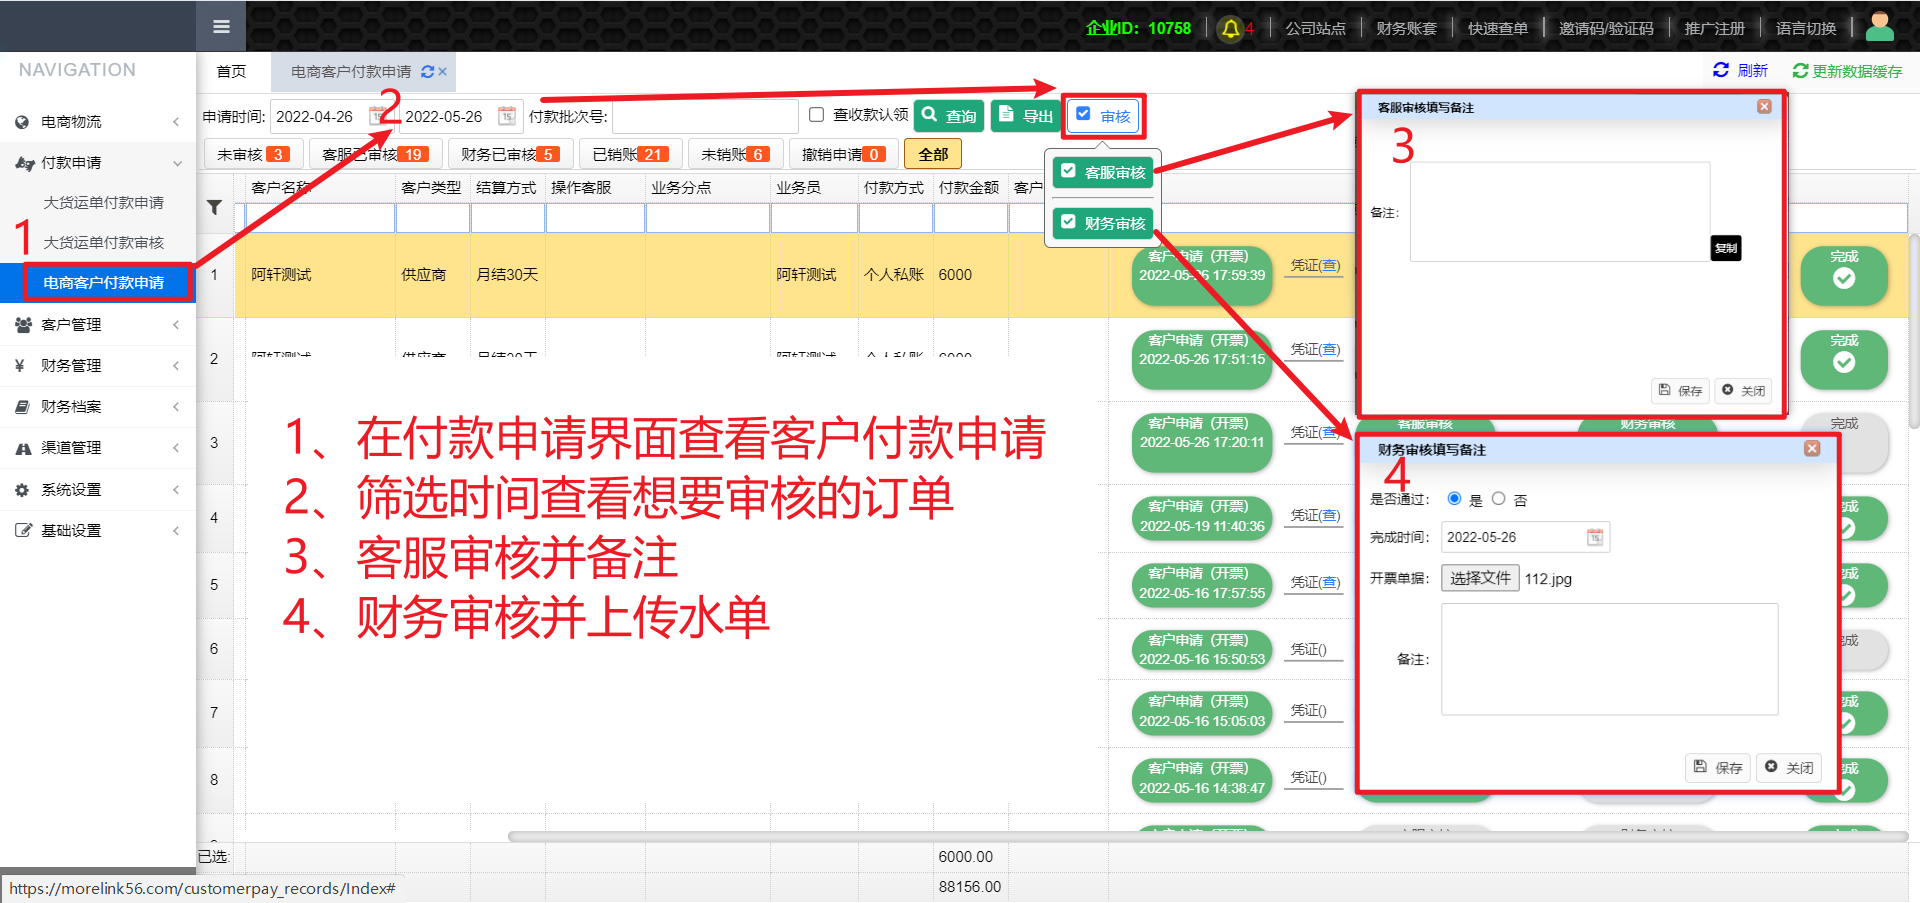Collapse the 付款申请 sidebar section
The image size is (1920, 903).
pos(98,163)
